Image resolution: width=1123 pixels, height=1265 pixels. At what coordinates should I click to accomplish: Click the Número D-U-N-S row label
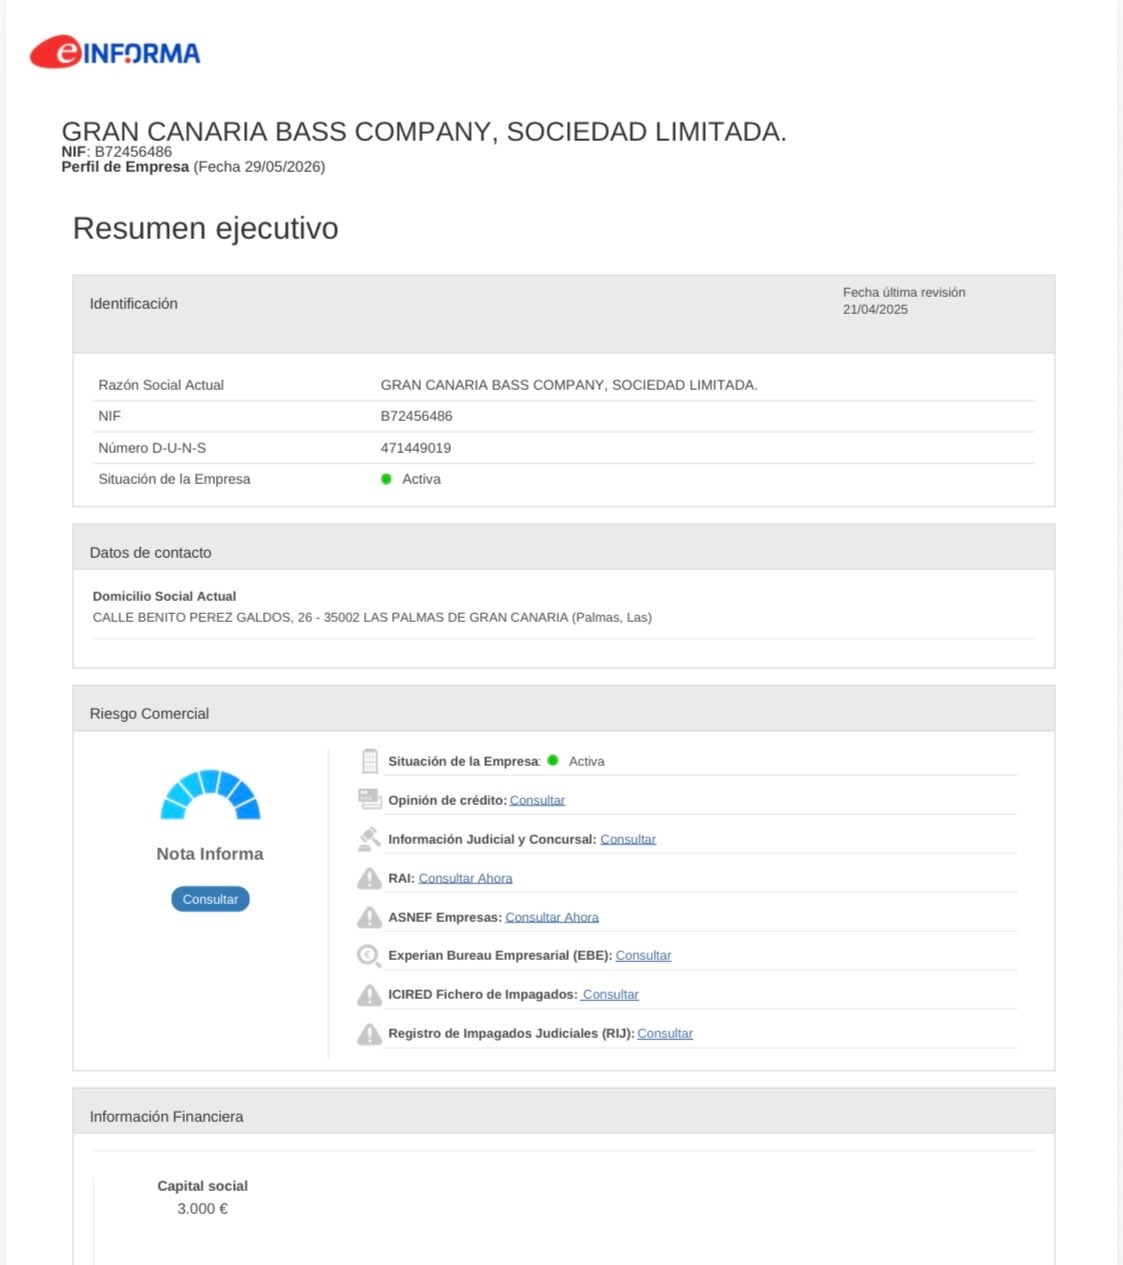click(x=152, y=448)
